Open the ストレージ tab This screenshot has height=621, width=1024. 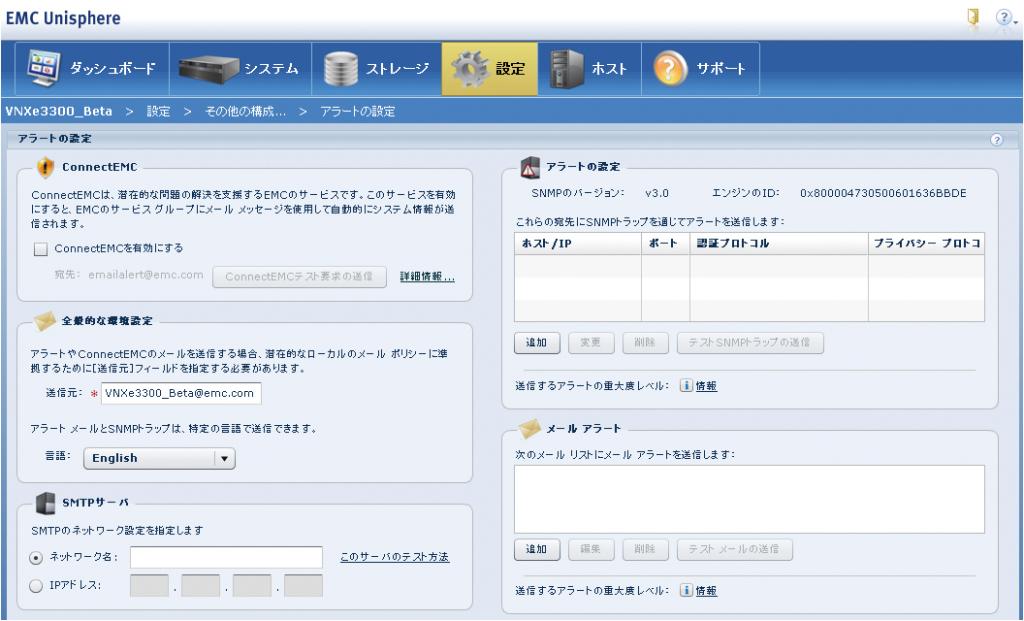(x=377, y=69)
